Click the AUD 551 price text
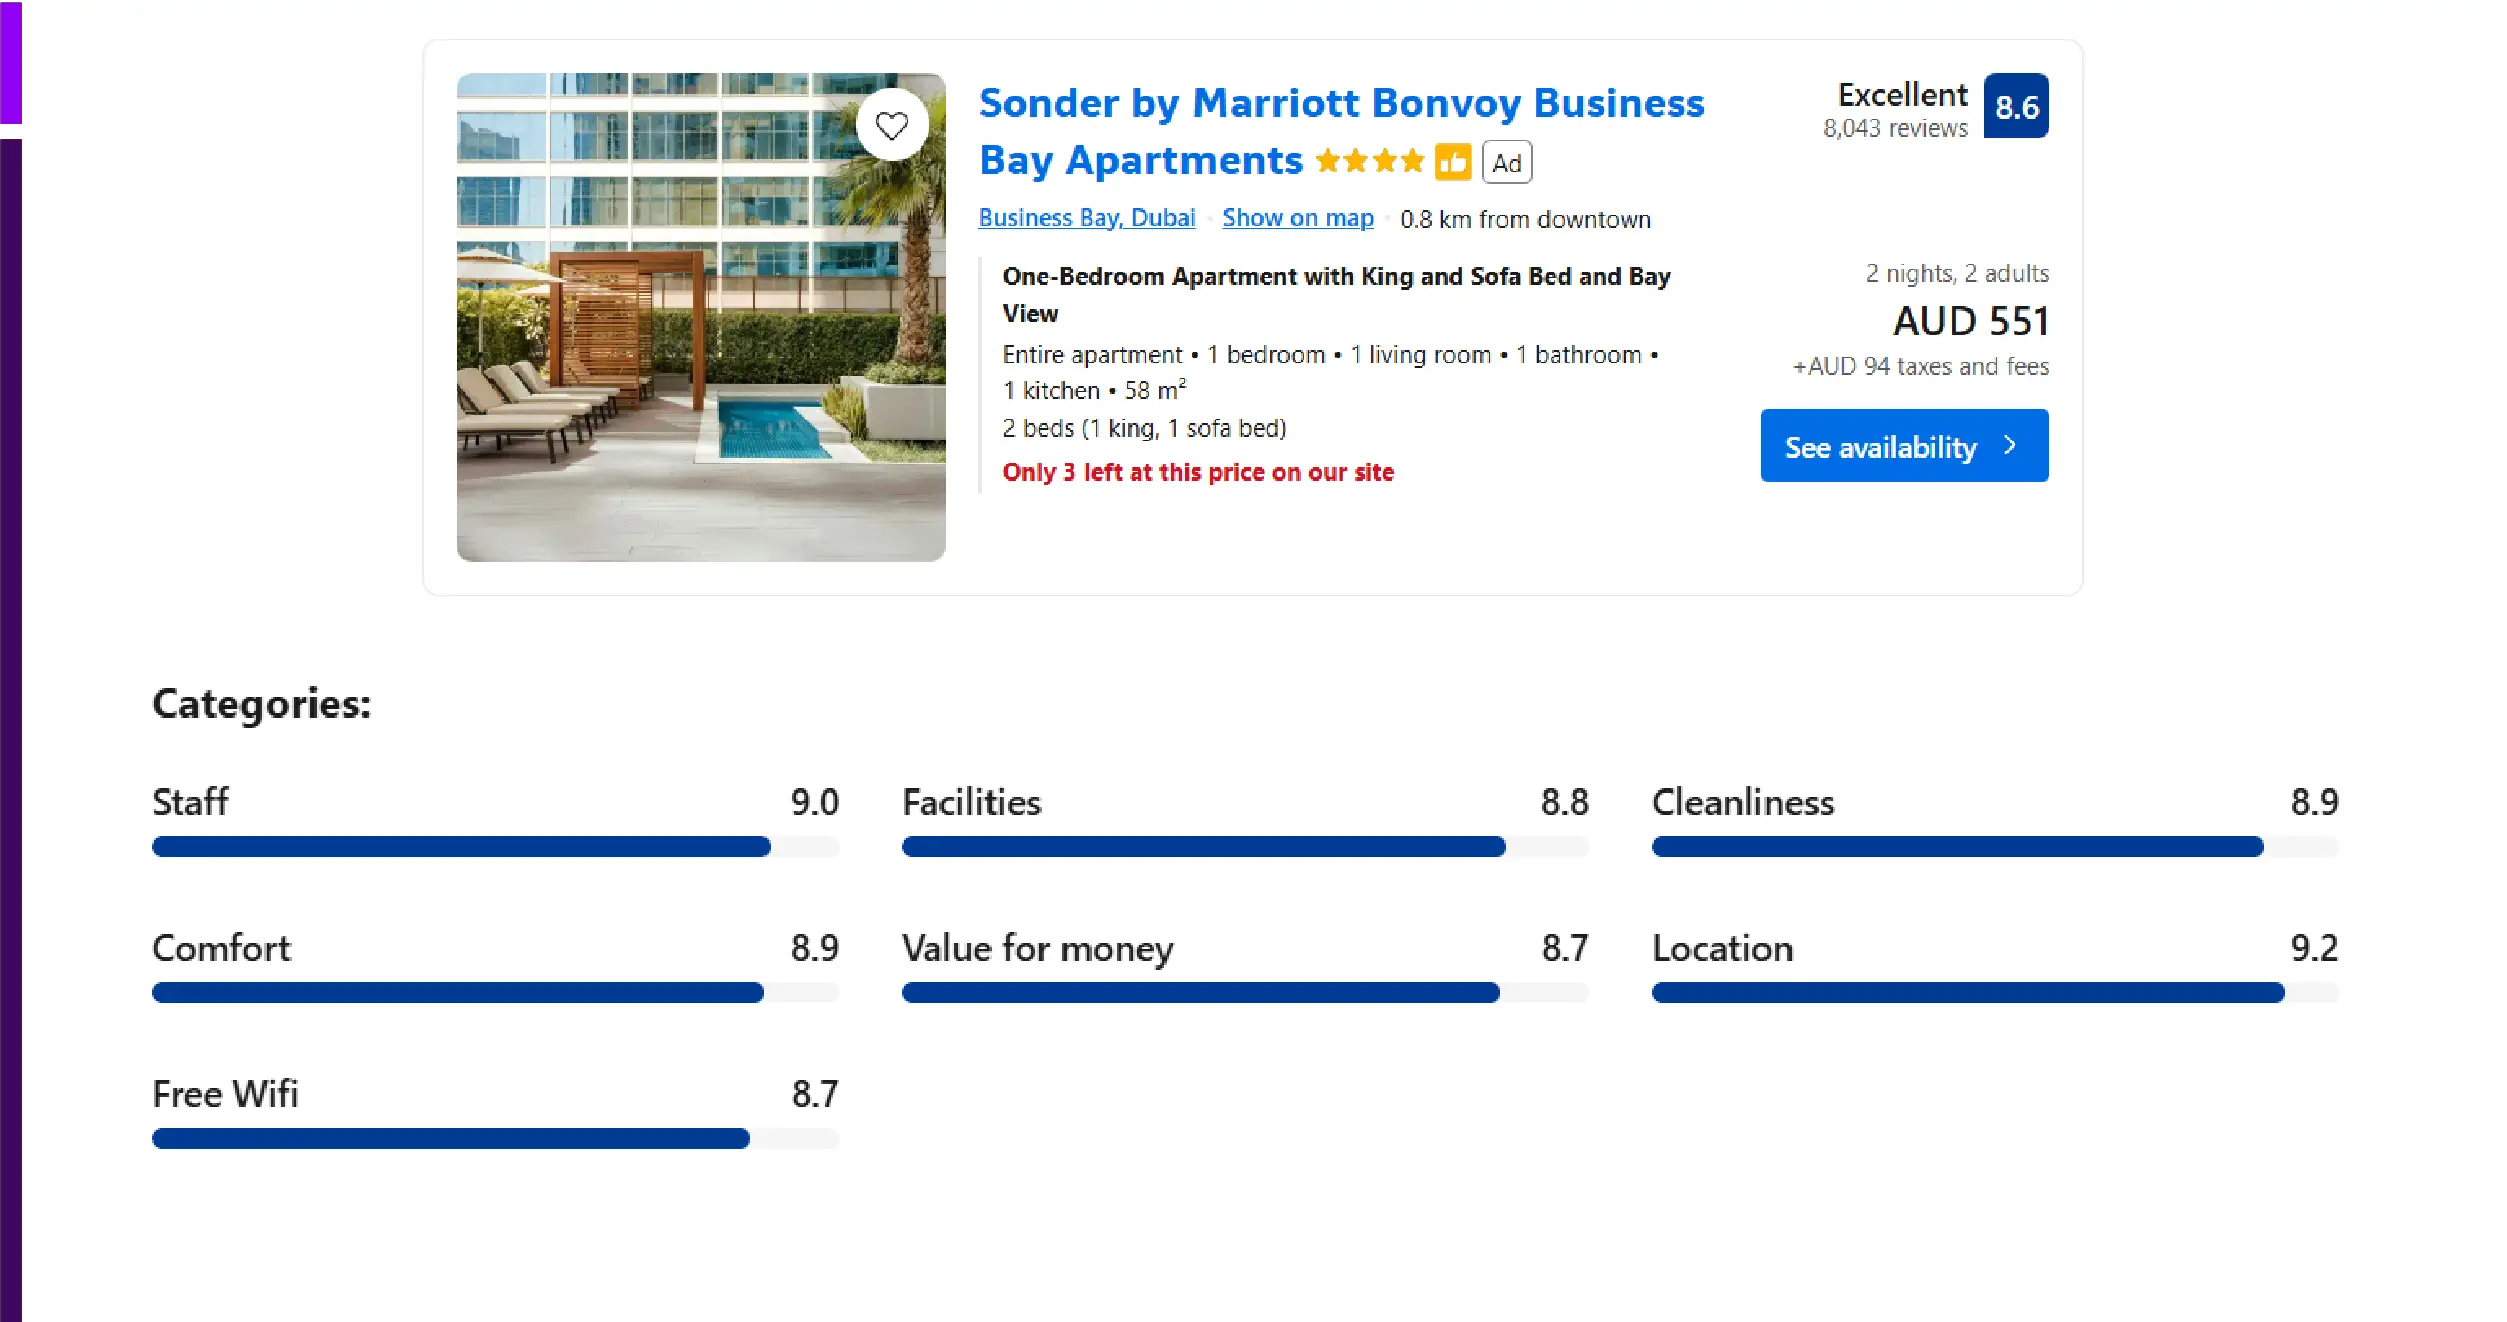 click(x=1970, y=322)
